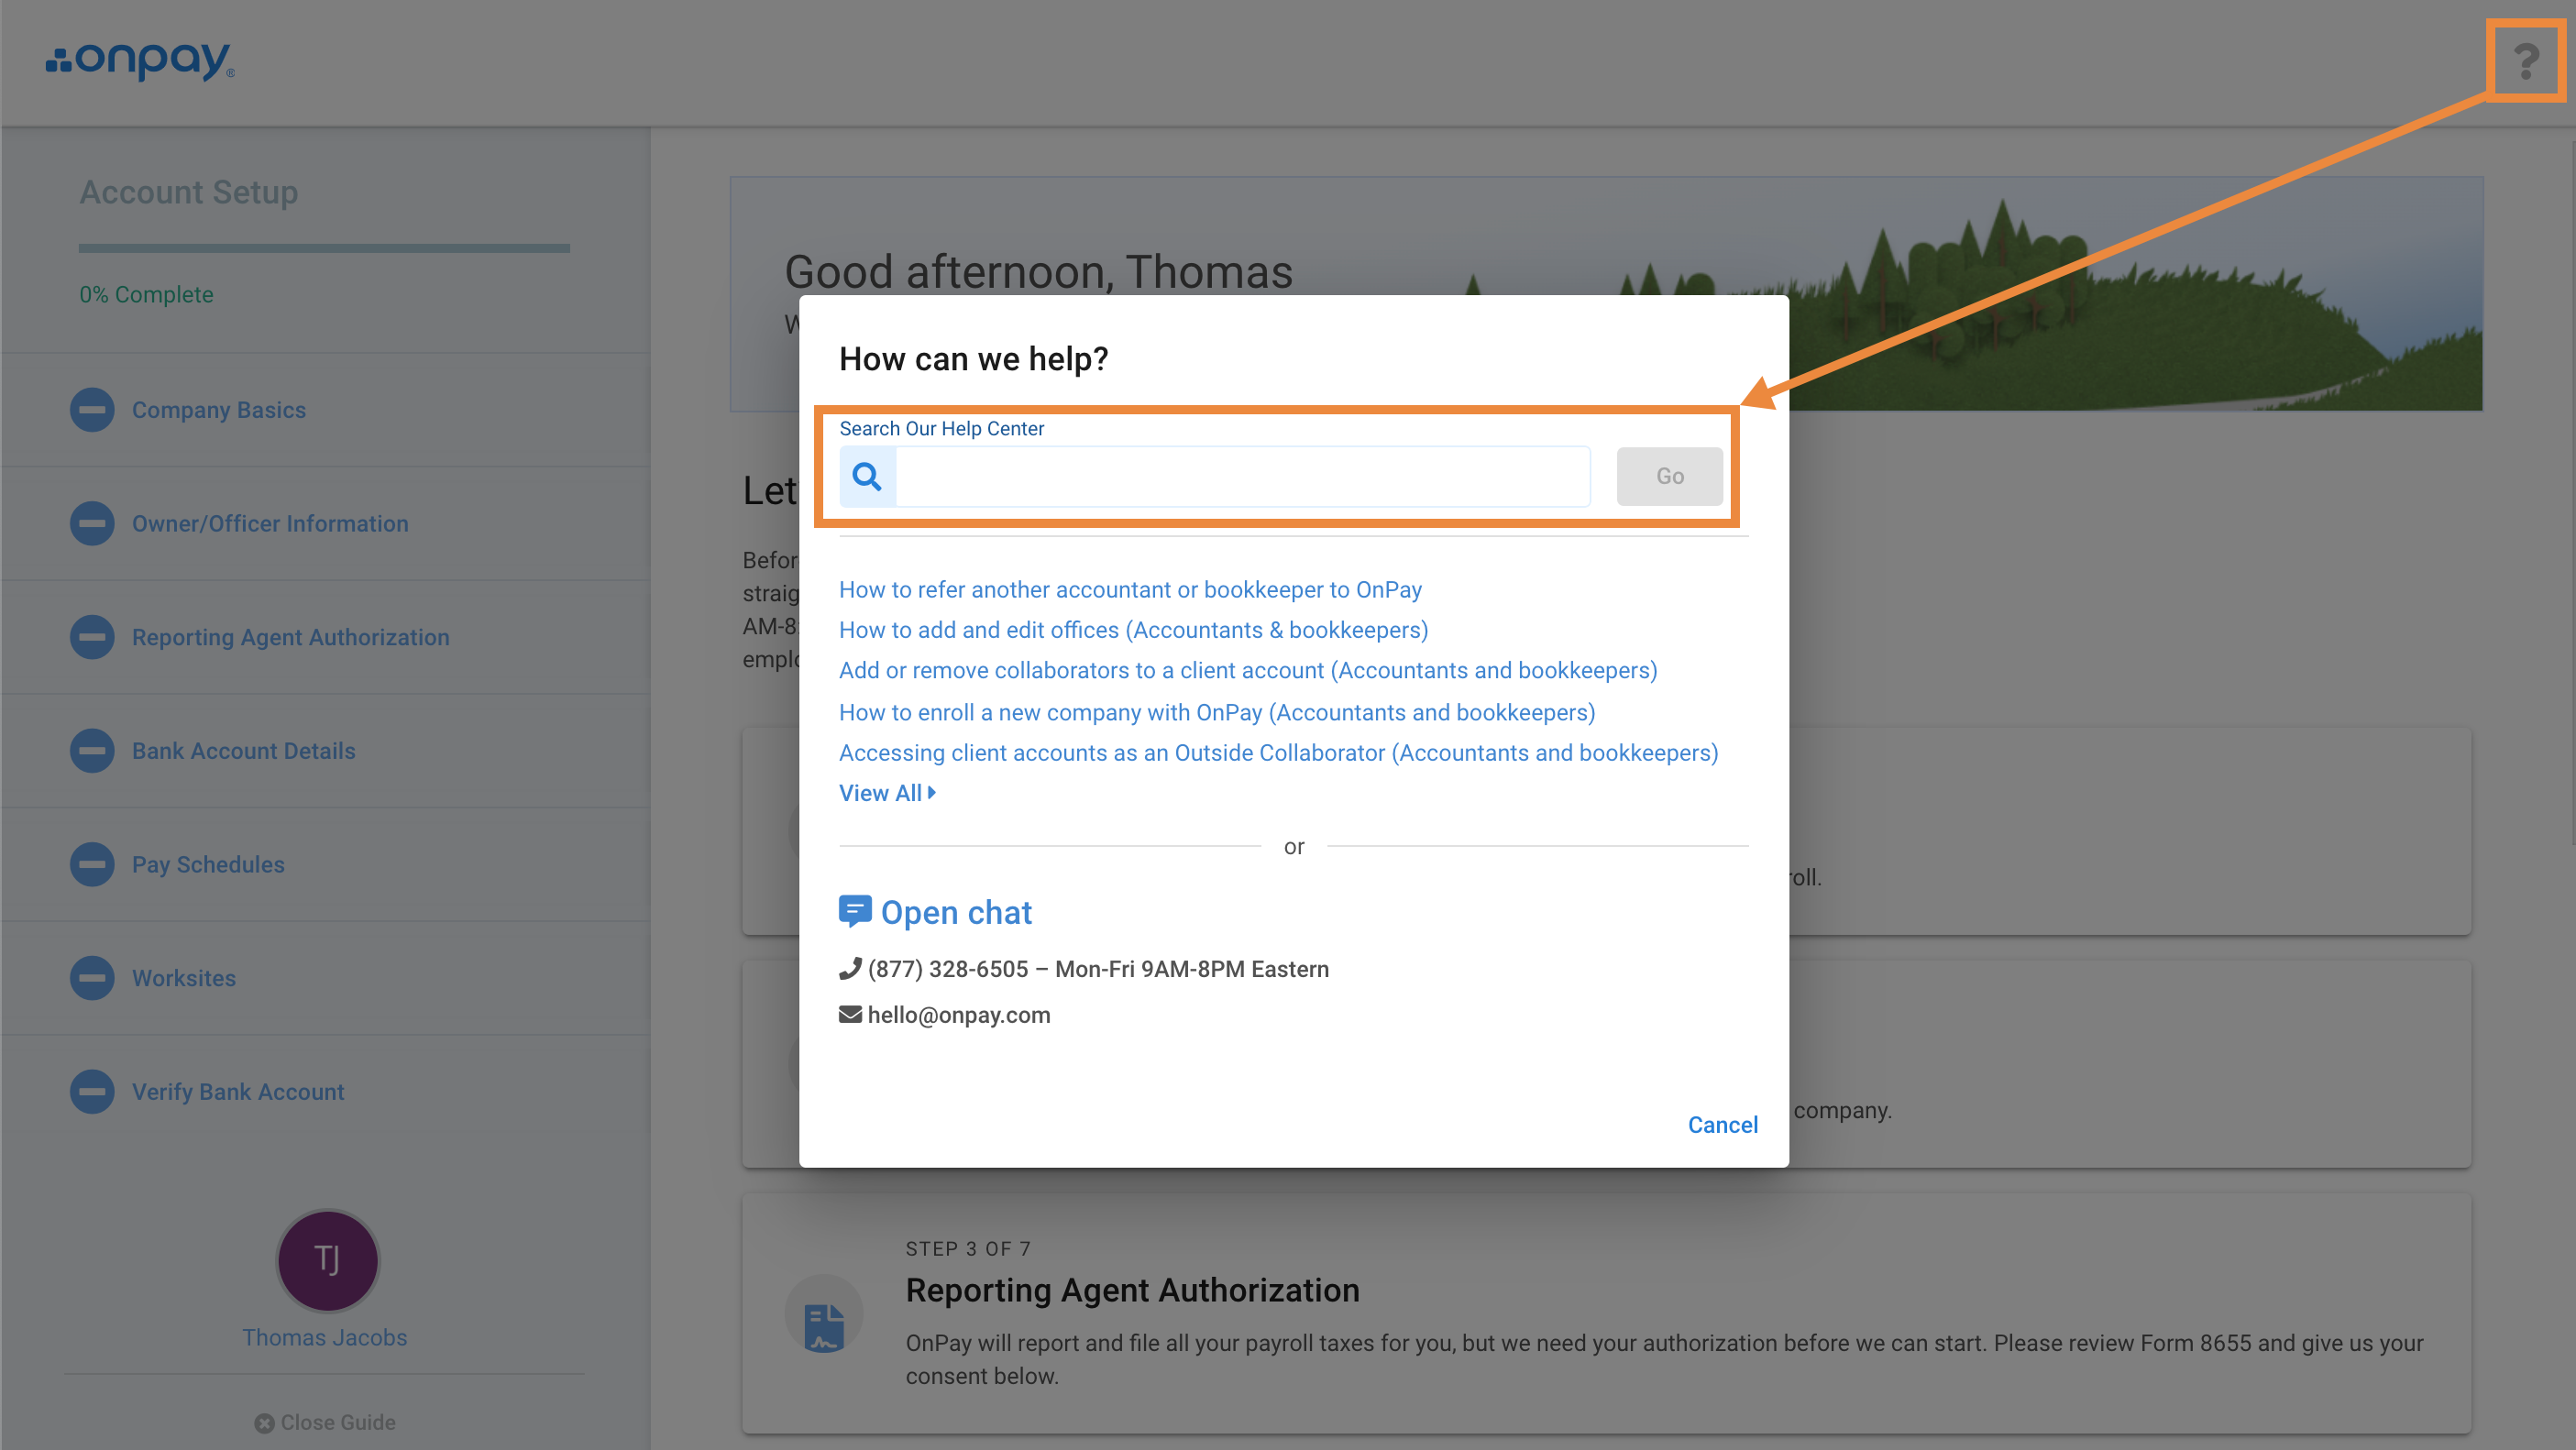Click in the Help Center search field
Viewport: 2576px width, 1450px height.
click(1243, 476)
